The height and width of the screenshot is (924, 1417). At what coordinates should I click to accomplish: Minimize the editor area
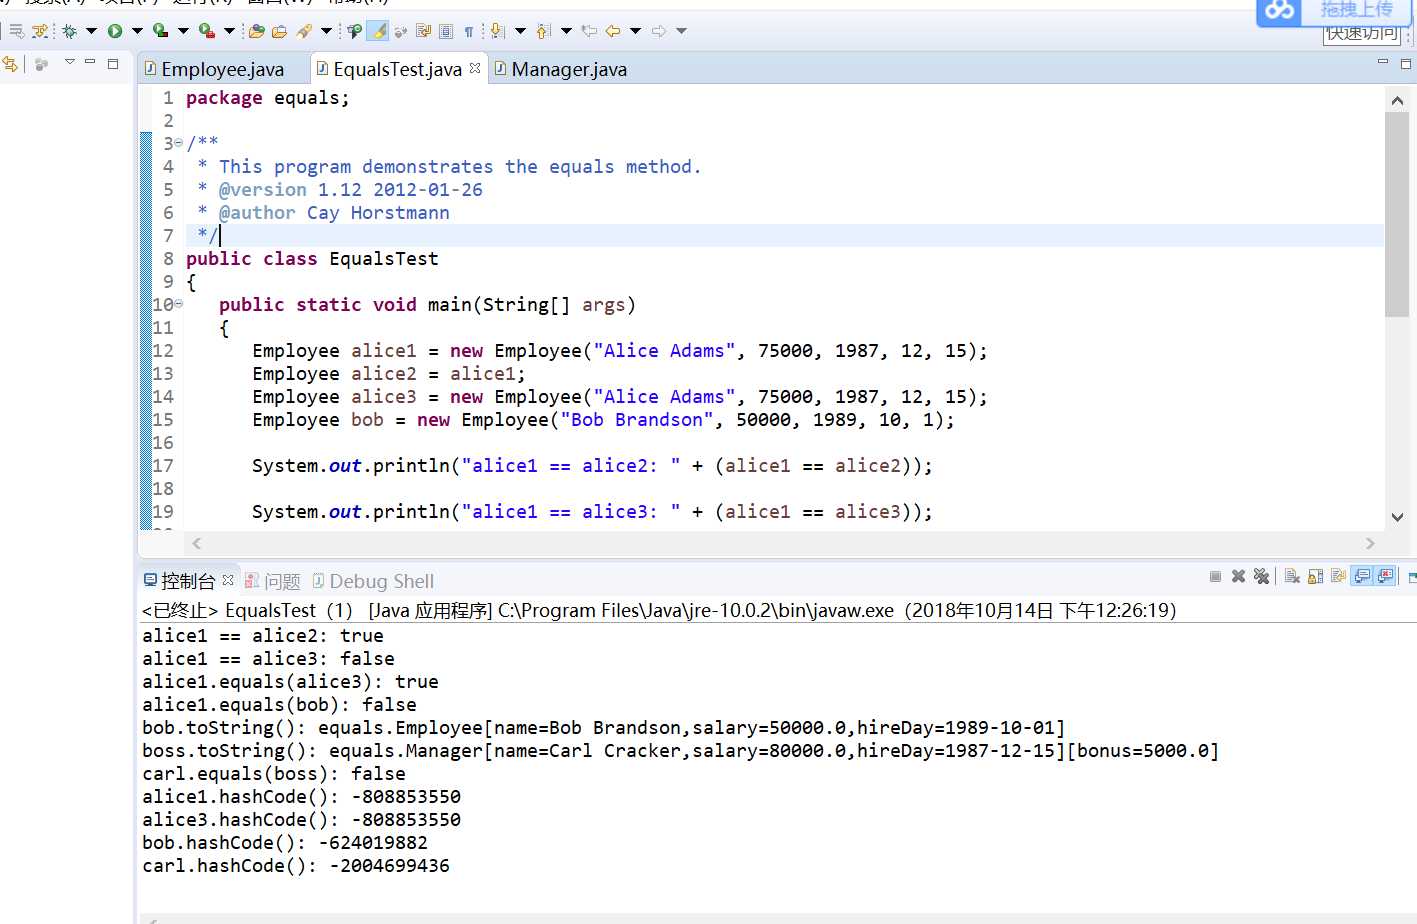point(1383,62)
